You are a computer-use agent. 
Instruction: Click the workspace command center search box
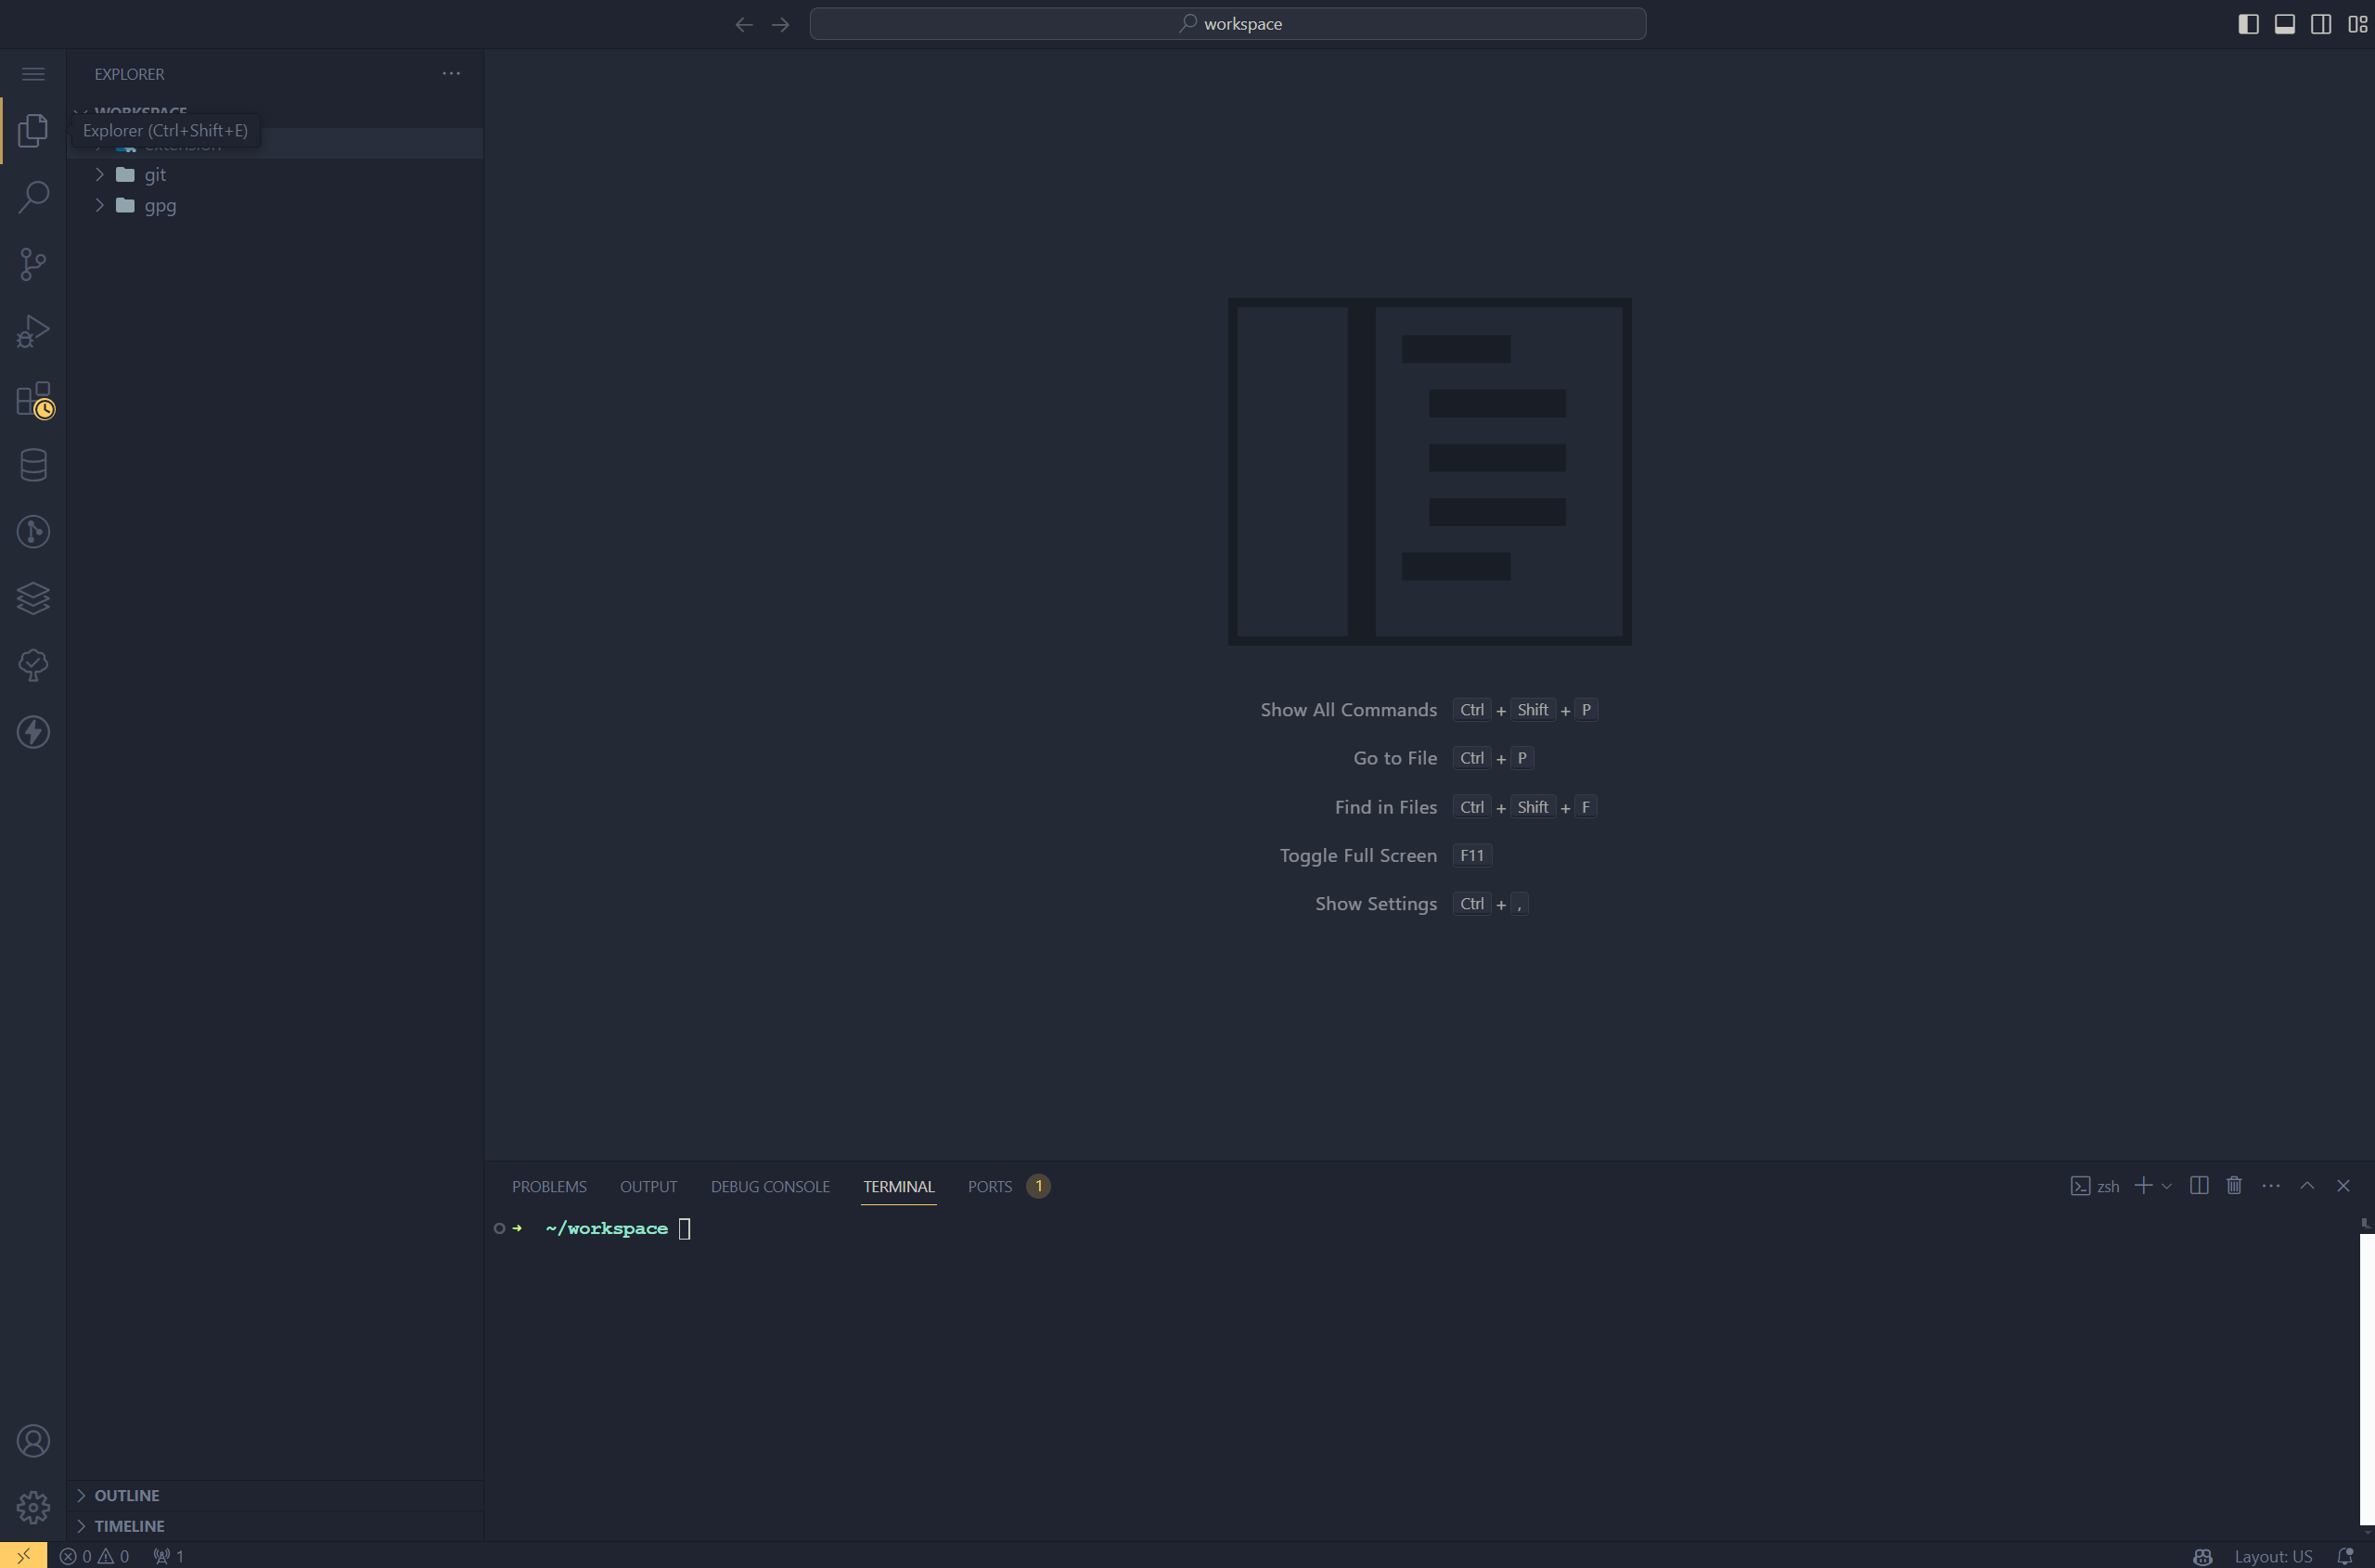(x=1227, y=24)
